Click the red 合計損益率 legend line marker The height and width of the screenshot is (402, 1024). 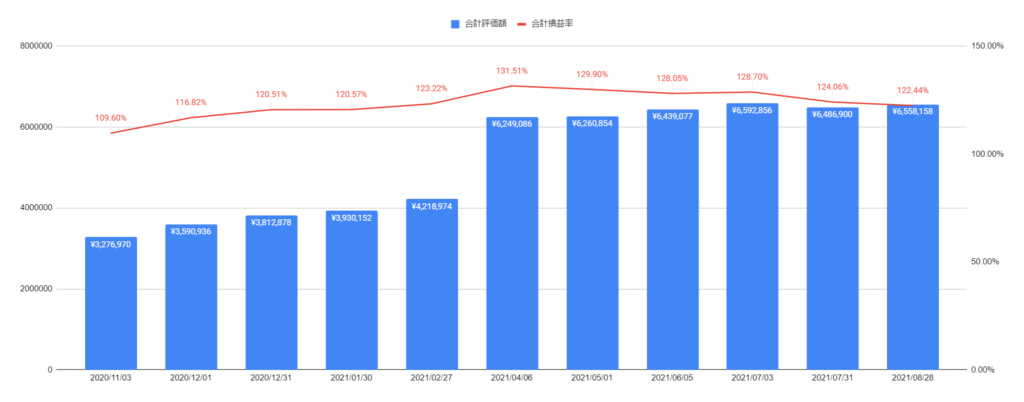(524, 23)
